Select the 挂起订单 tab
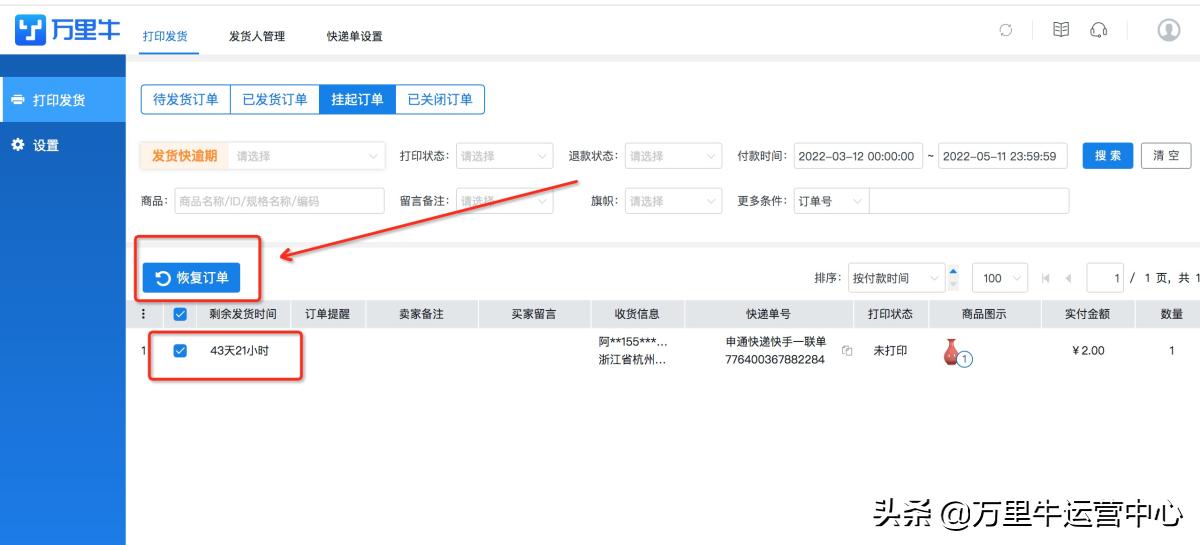 (357, 100)
